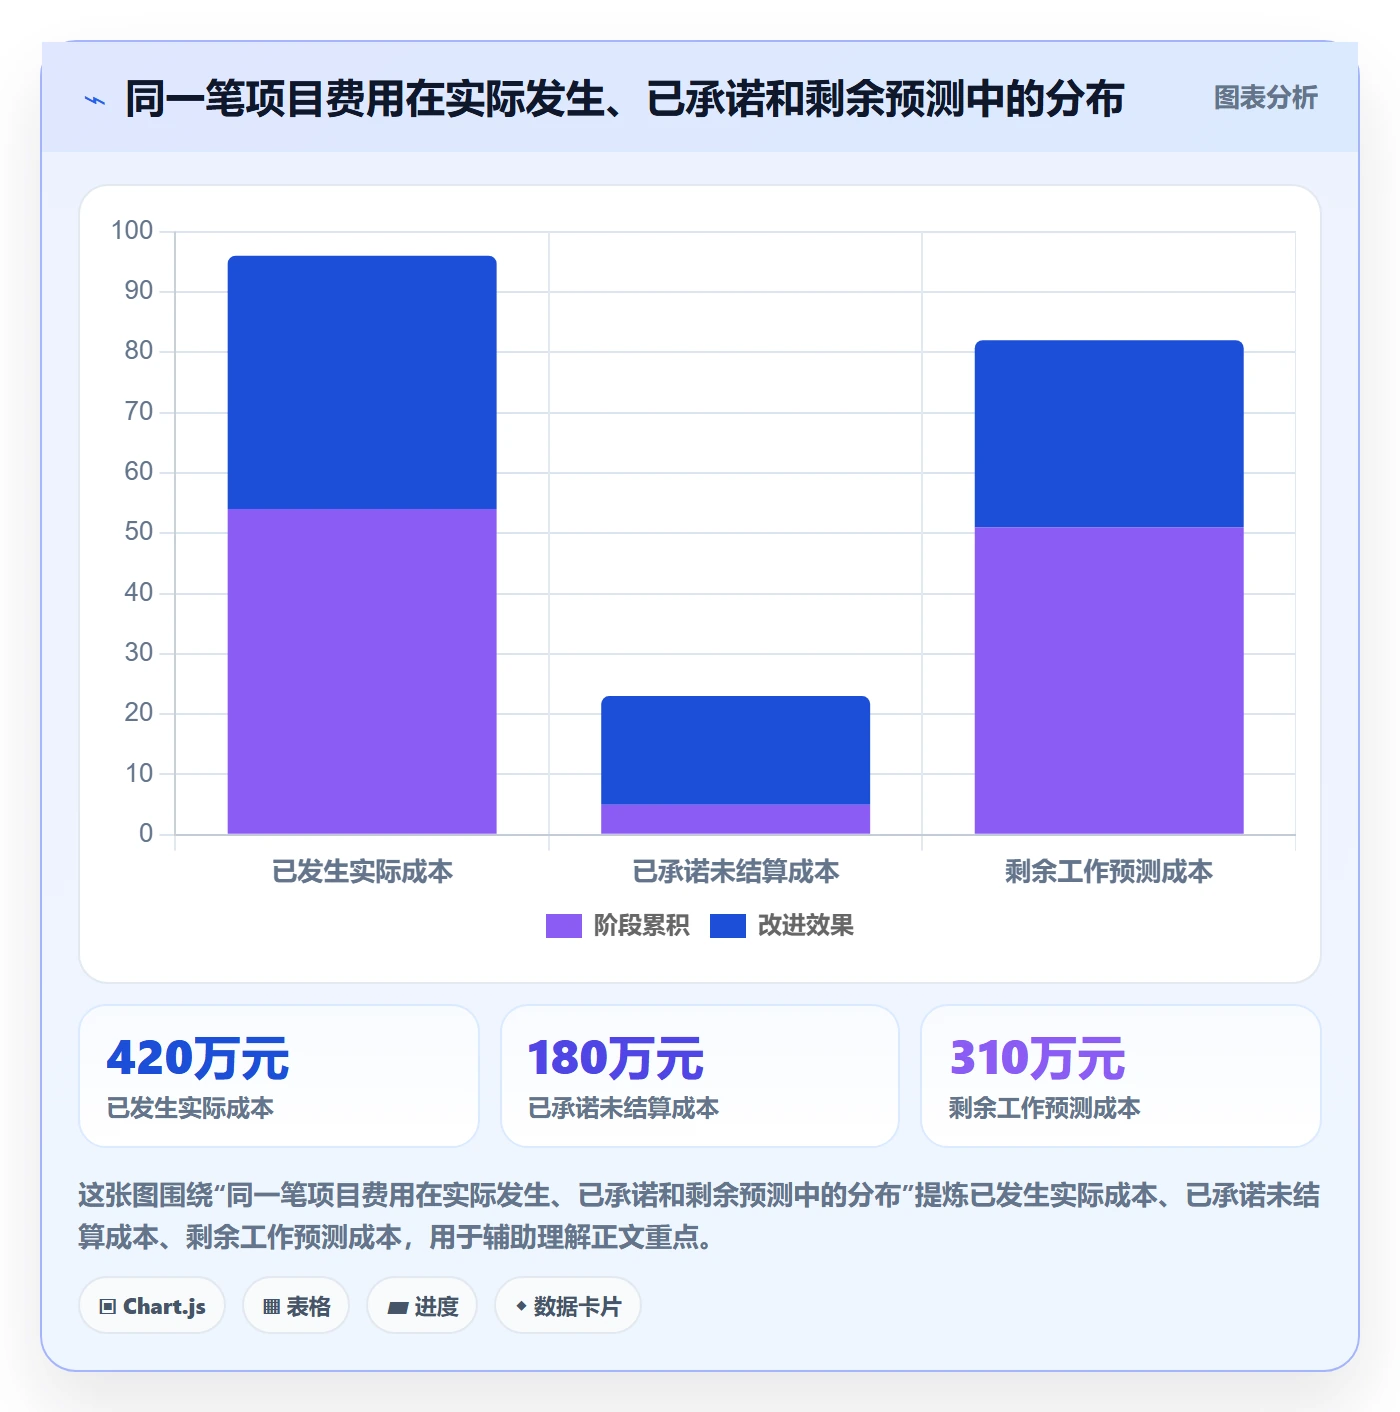1400x1412 pixels.
Task: Click the 阶段累积 legend label
Action: [x=641, y=926]
